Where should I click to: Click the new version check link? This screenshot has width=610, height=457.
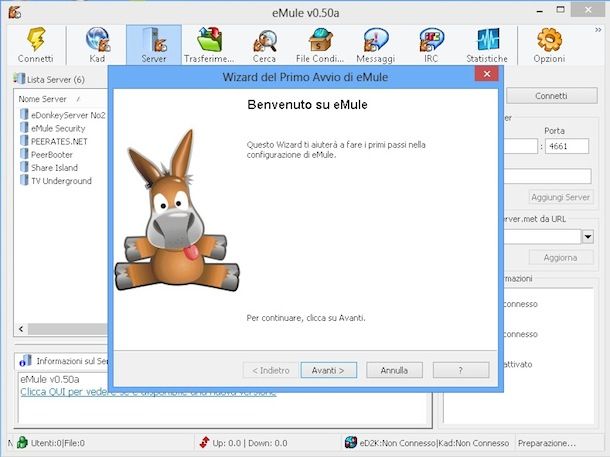(148, 392)
